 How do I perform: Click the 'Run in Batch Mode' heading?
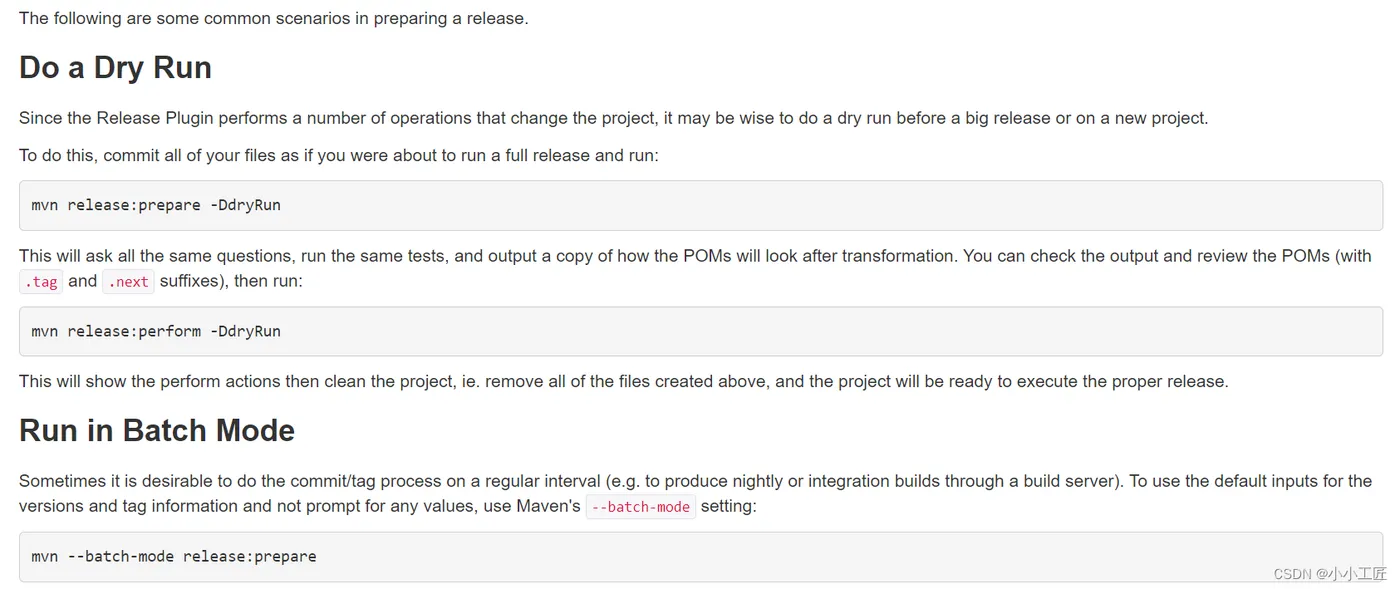coord(157,430)
